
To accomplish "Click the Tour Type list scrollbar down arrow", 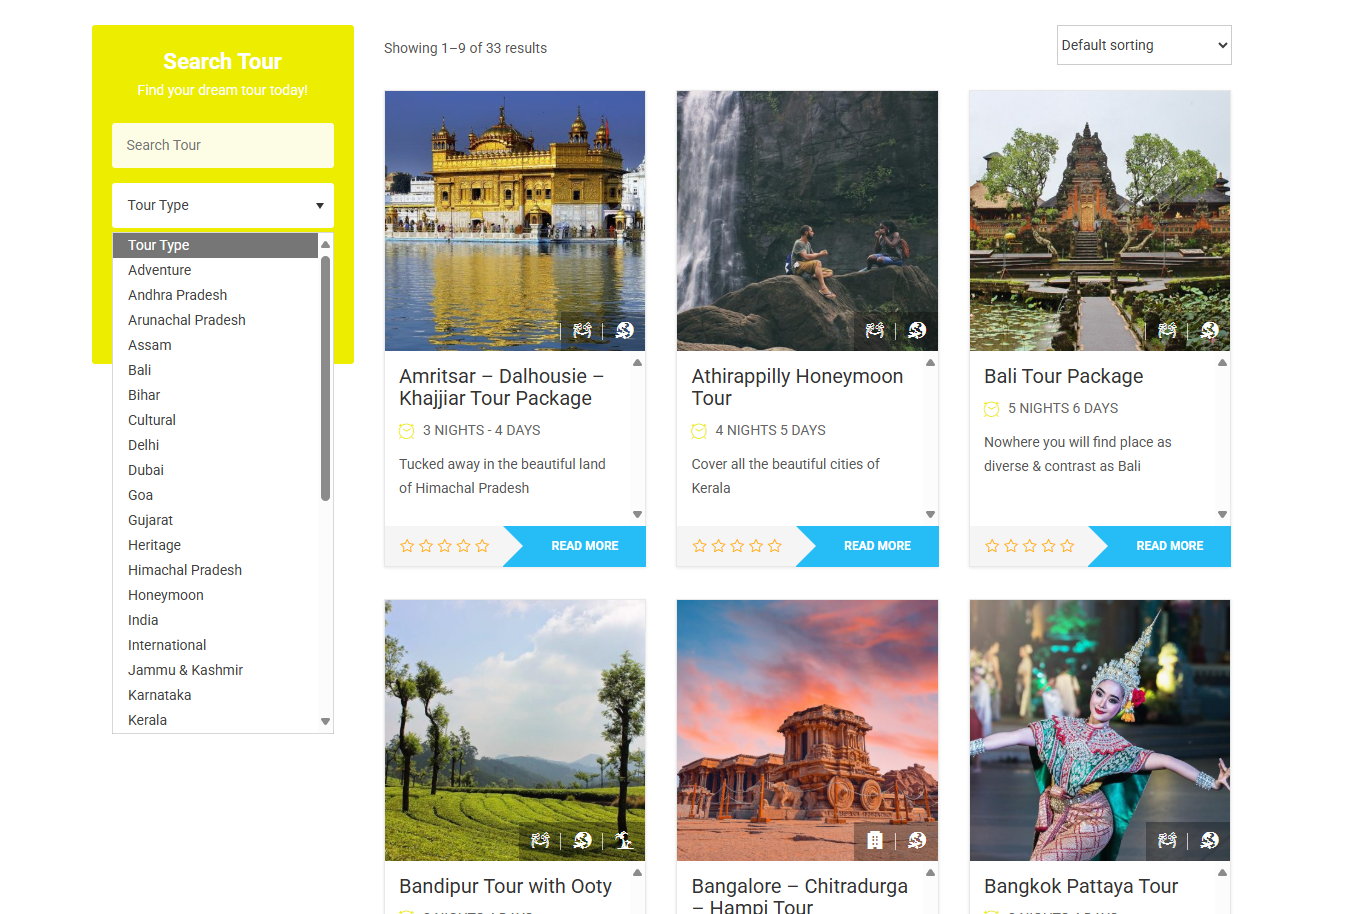I will pyautogui.click(x=325, y=721).
